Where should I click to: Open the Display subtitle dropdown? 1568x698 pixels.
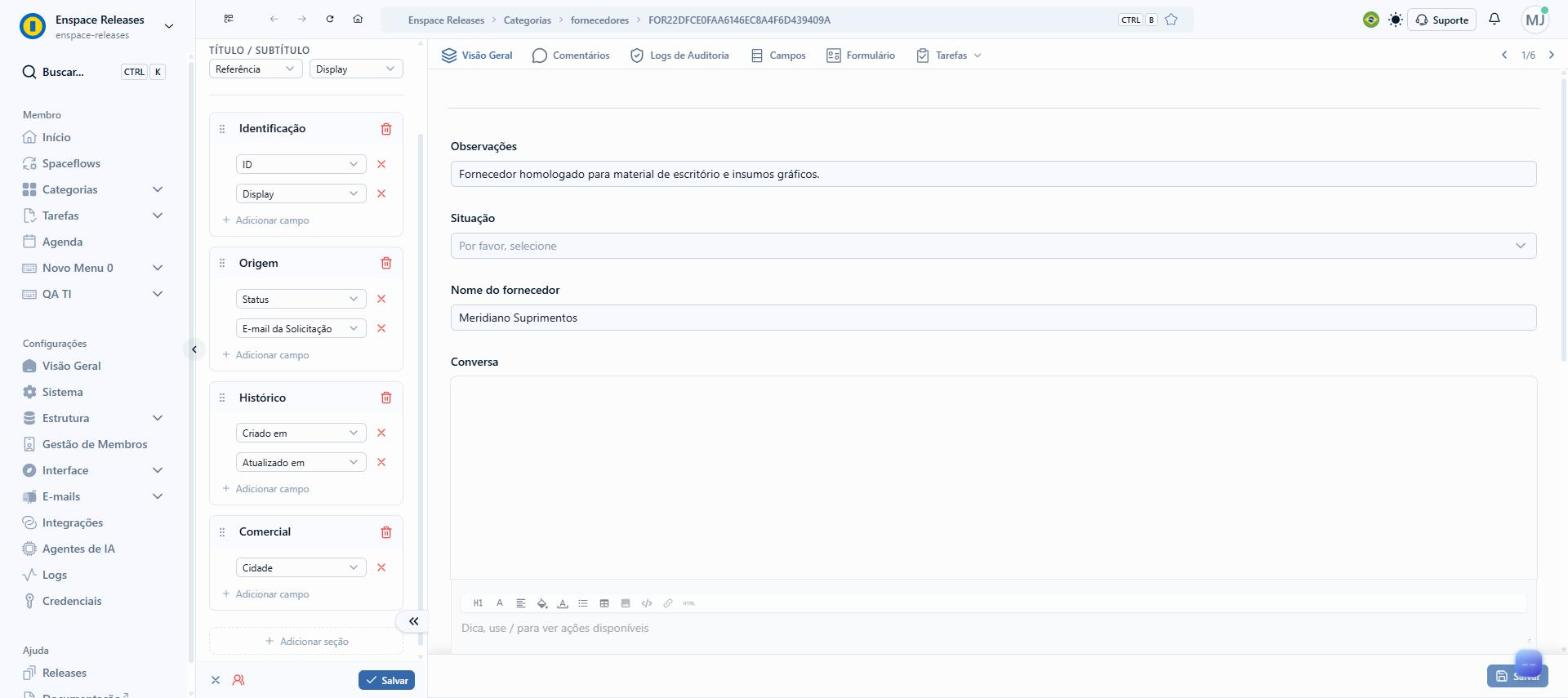click(x=356, y=69)
